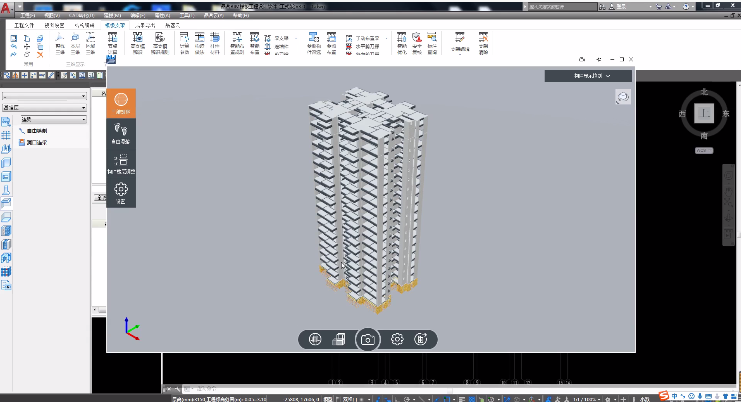Screen dimensions: 741x402
Task: Open the second floor-selection dropdown in left panel
Action: coord(44,108)
